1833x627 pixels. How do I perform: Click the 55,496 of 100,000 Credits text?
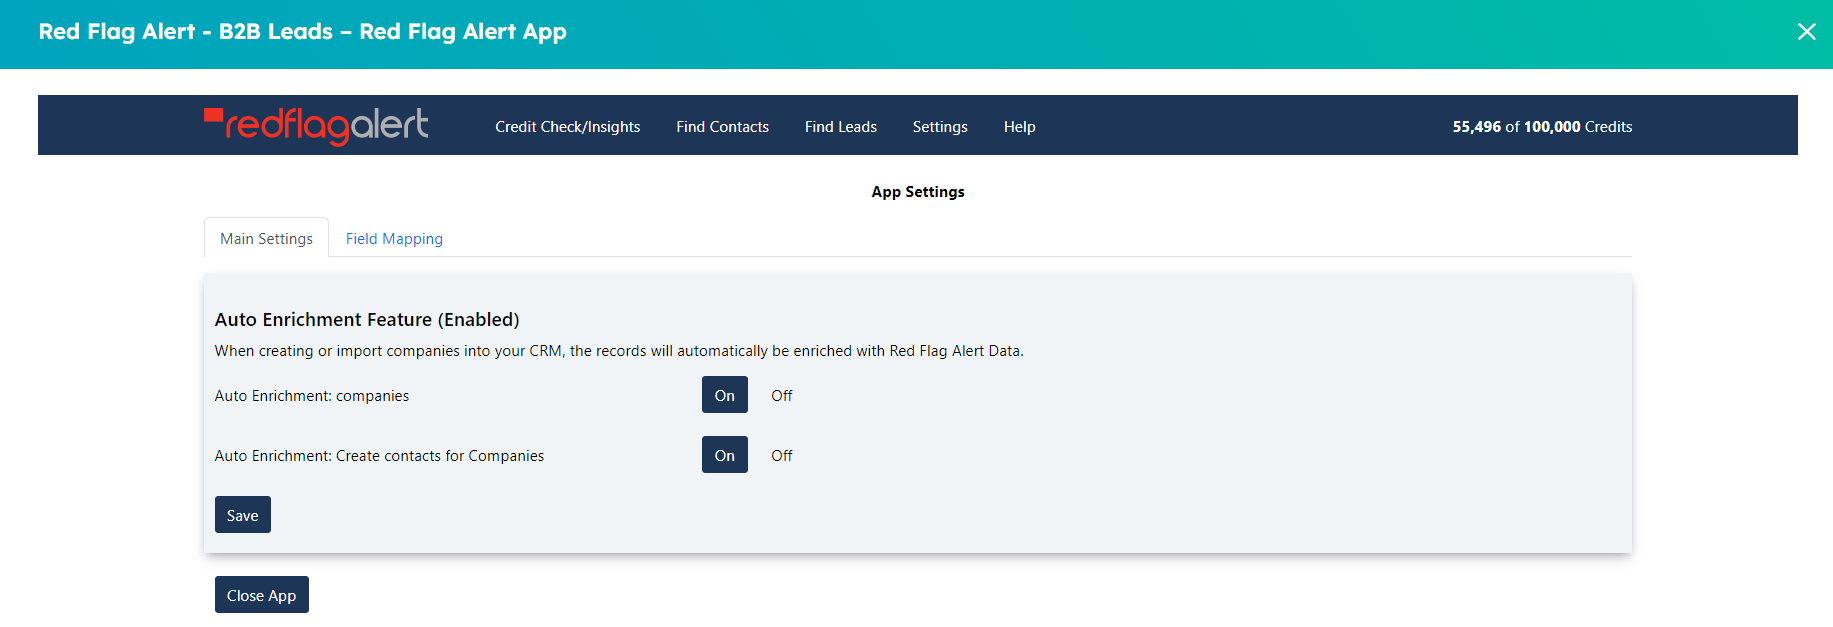tap(1542, 127)
